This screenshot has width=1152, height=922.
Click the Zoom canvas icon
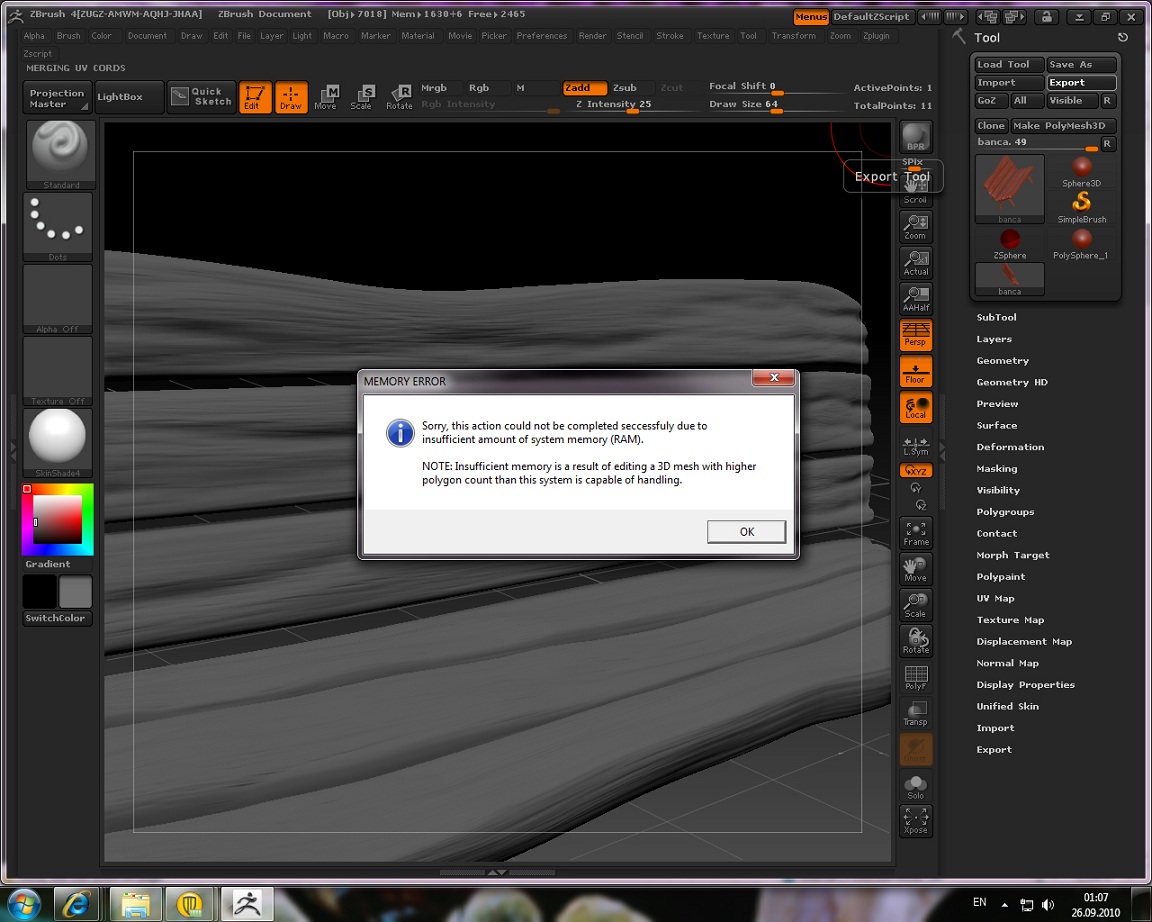[x=915, y=226]
